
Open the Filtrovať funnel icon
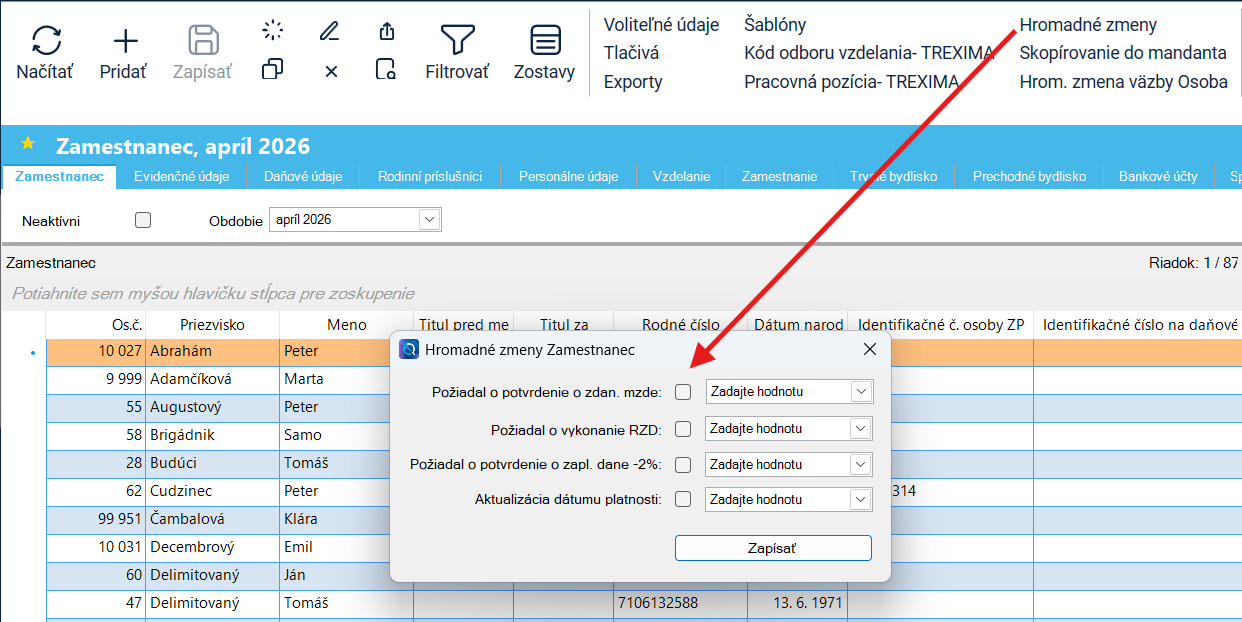click(457, 40)
